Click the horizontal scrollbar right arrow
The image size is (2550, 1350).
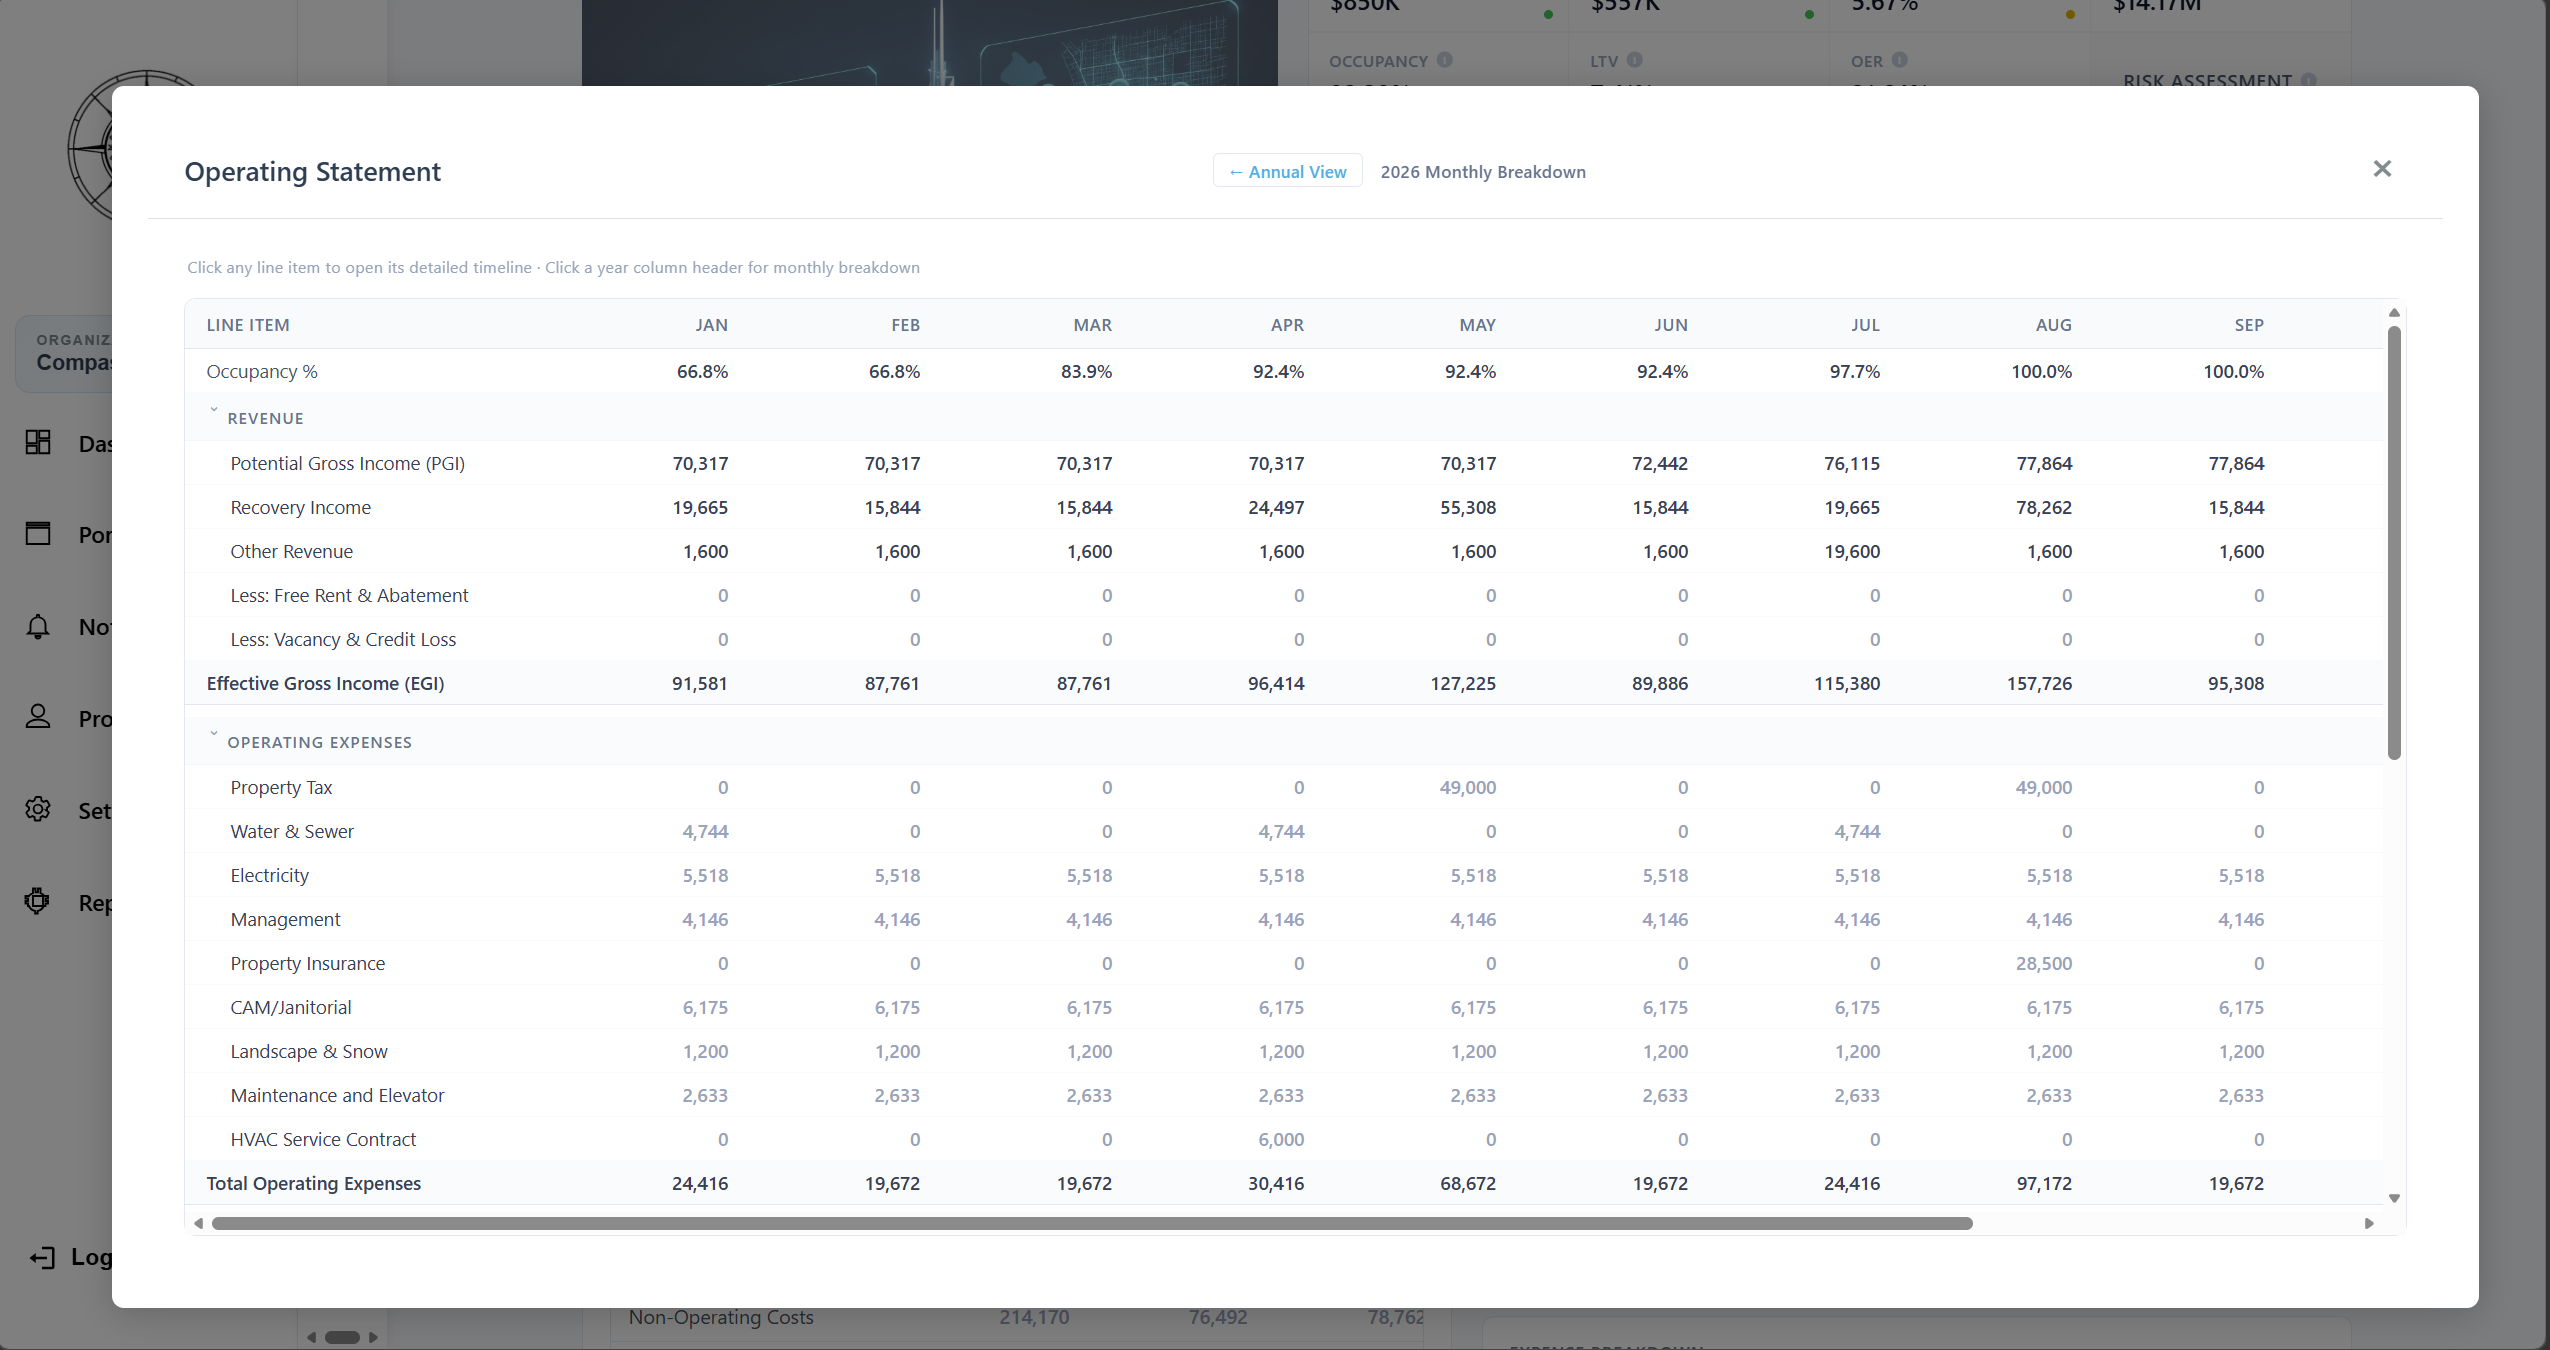click(x=2367, y=1222)
